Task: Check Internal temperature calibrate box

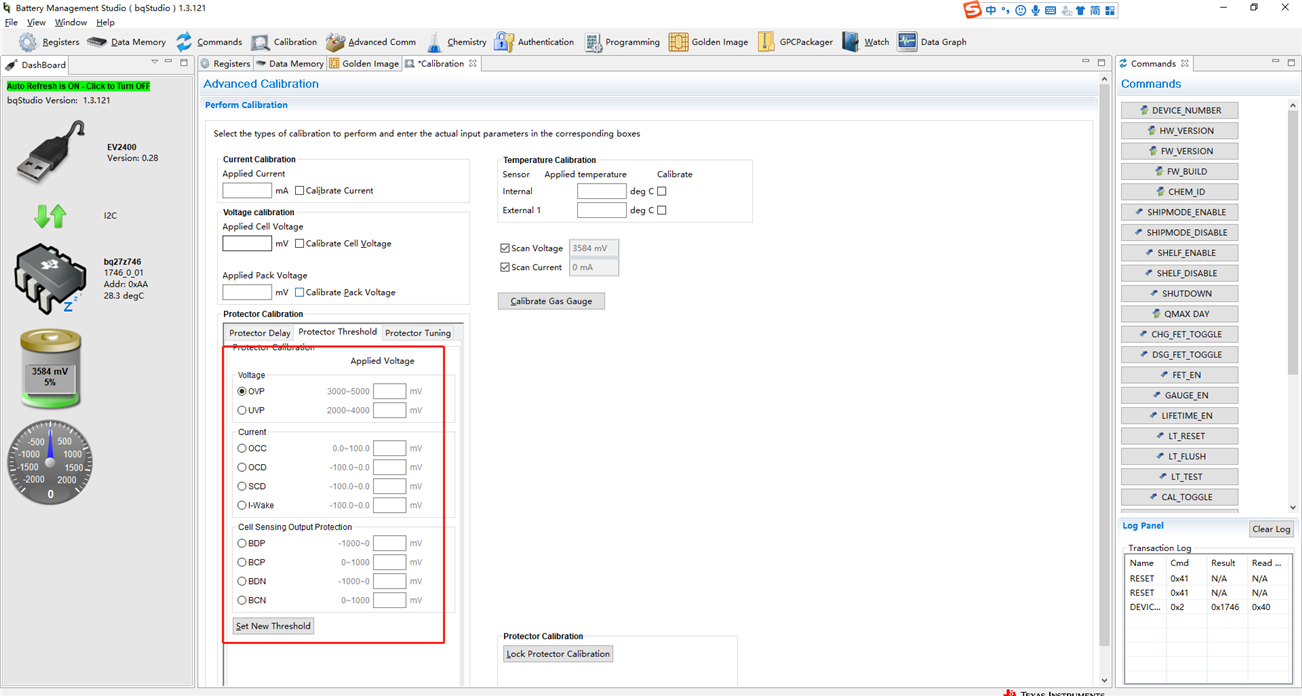Action: click(661, 191)
